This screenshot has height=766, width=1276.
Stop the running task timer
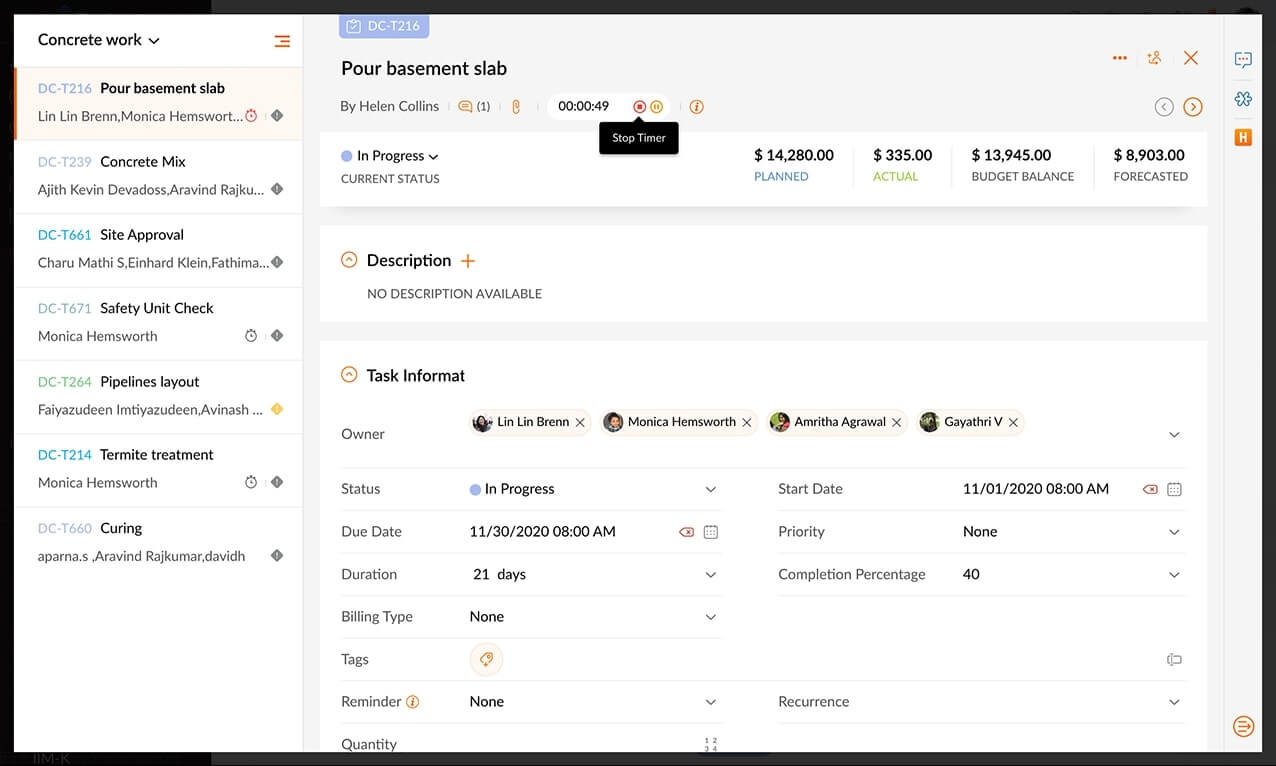coord(639,107)
